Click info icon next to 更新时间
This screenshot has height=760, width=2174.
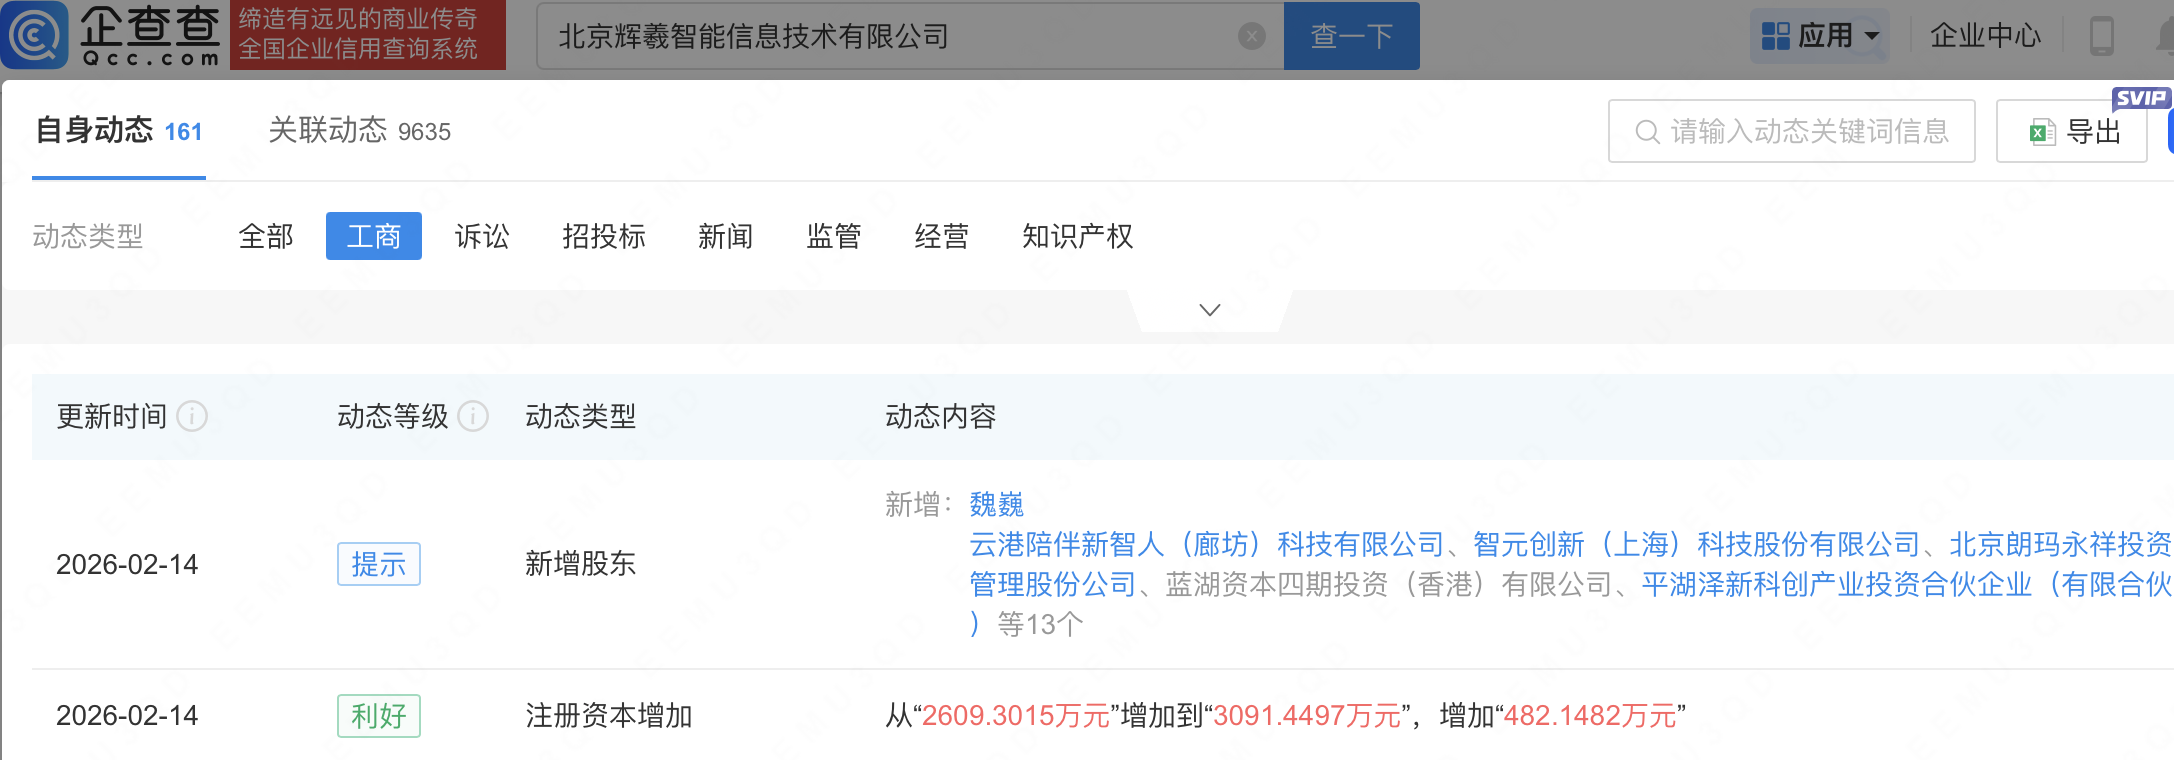click(192, 416)
